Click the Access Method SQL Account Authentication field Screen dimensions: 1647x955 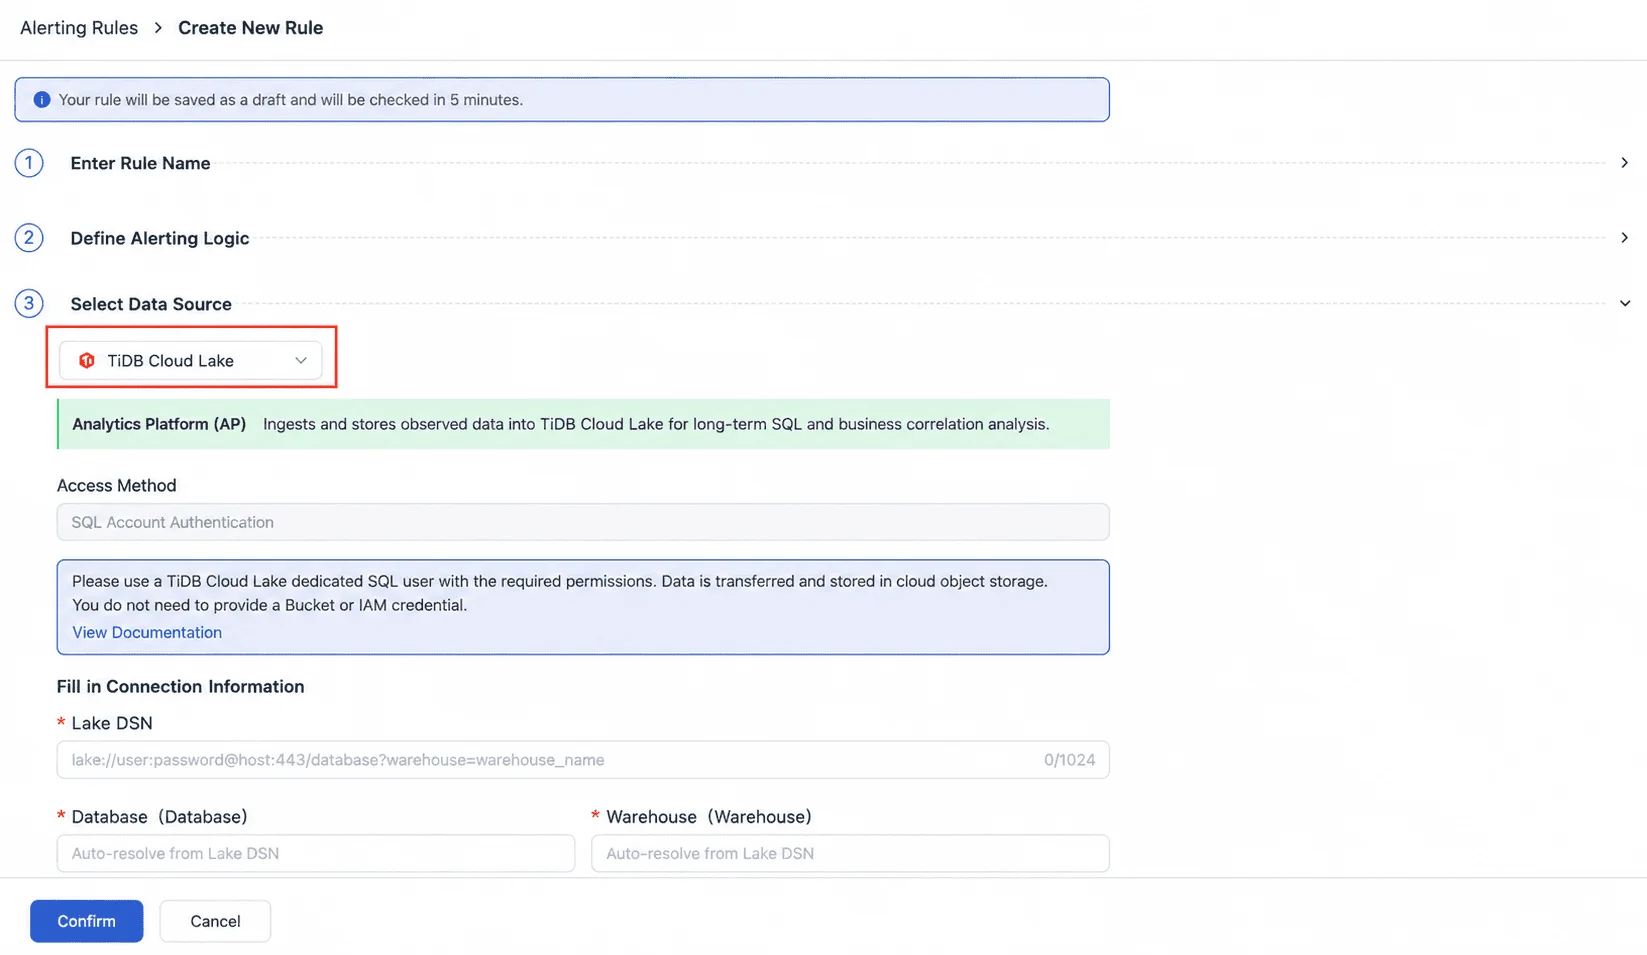pos(583,522)
